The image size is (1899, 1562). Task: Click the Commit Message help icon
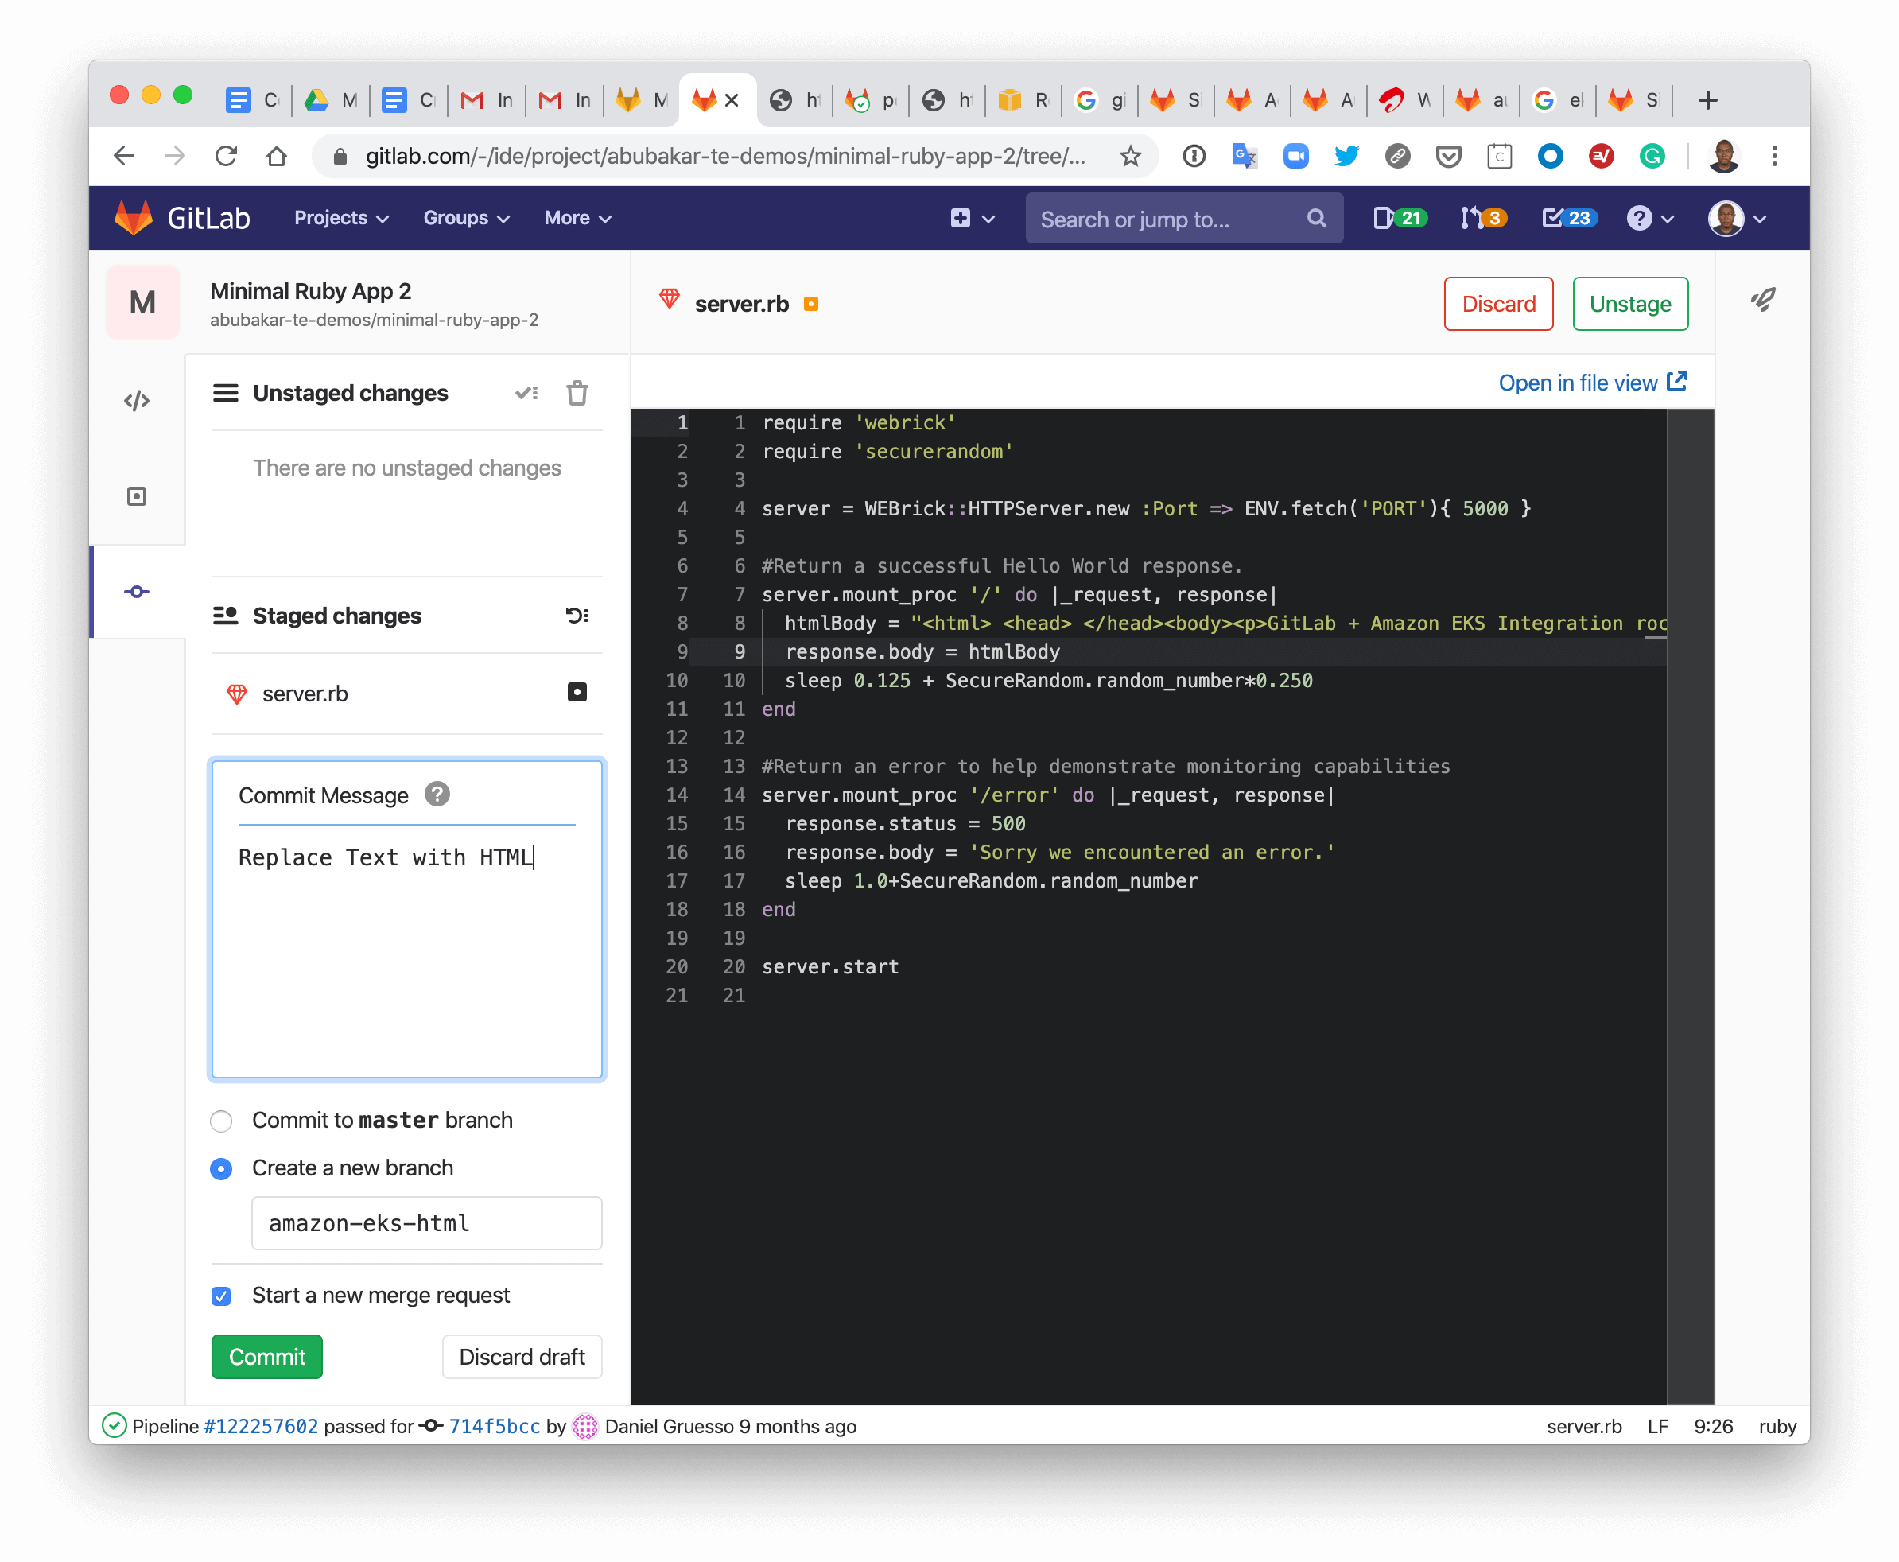[x=437, y=794]
